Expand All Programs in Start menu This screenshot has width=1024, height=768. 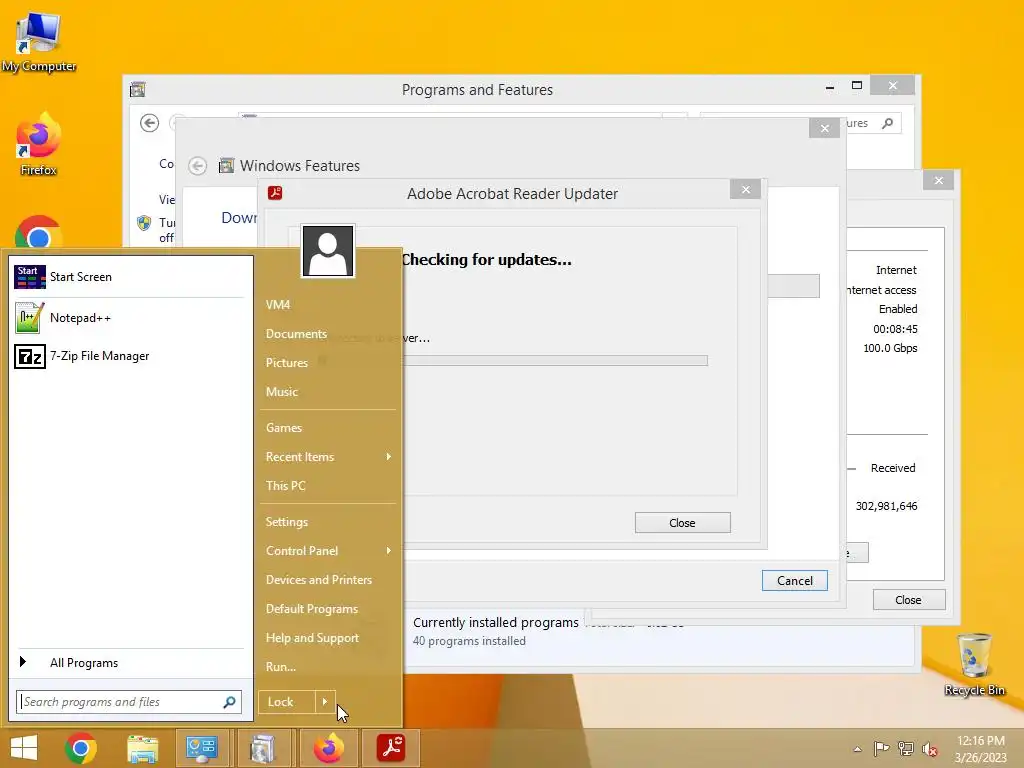(129, 663)
